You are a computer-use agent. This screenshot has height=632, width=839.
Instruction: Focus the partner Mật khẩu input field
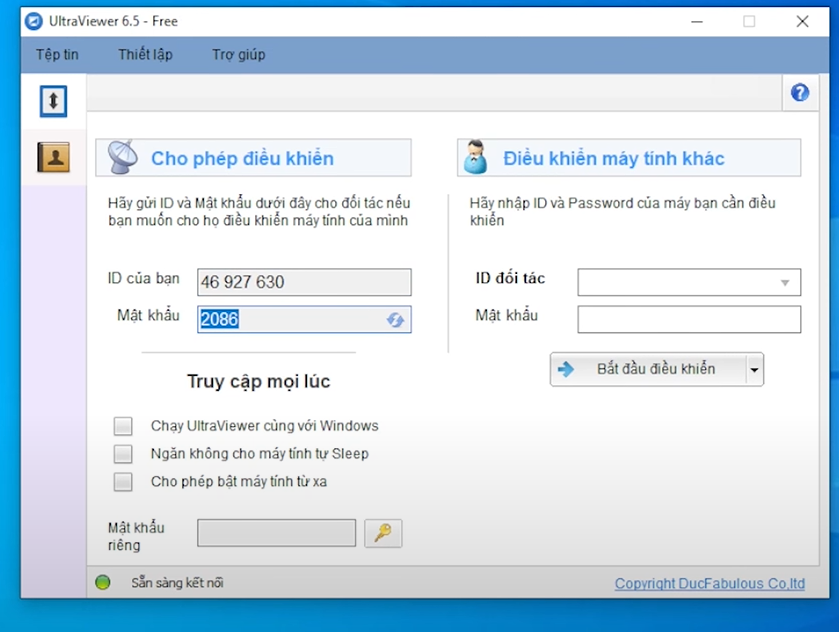tap(689, 319)
